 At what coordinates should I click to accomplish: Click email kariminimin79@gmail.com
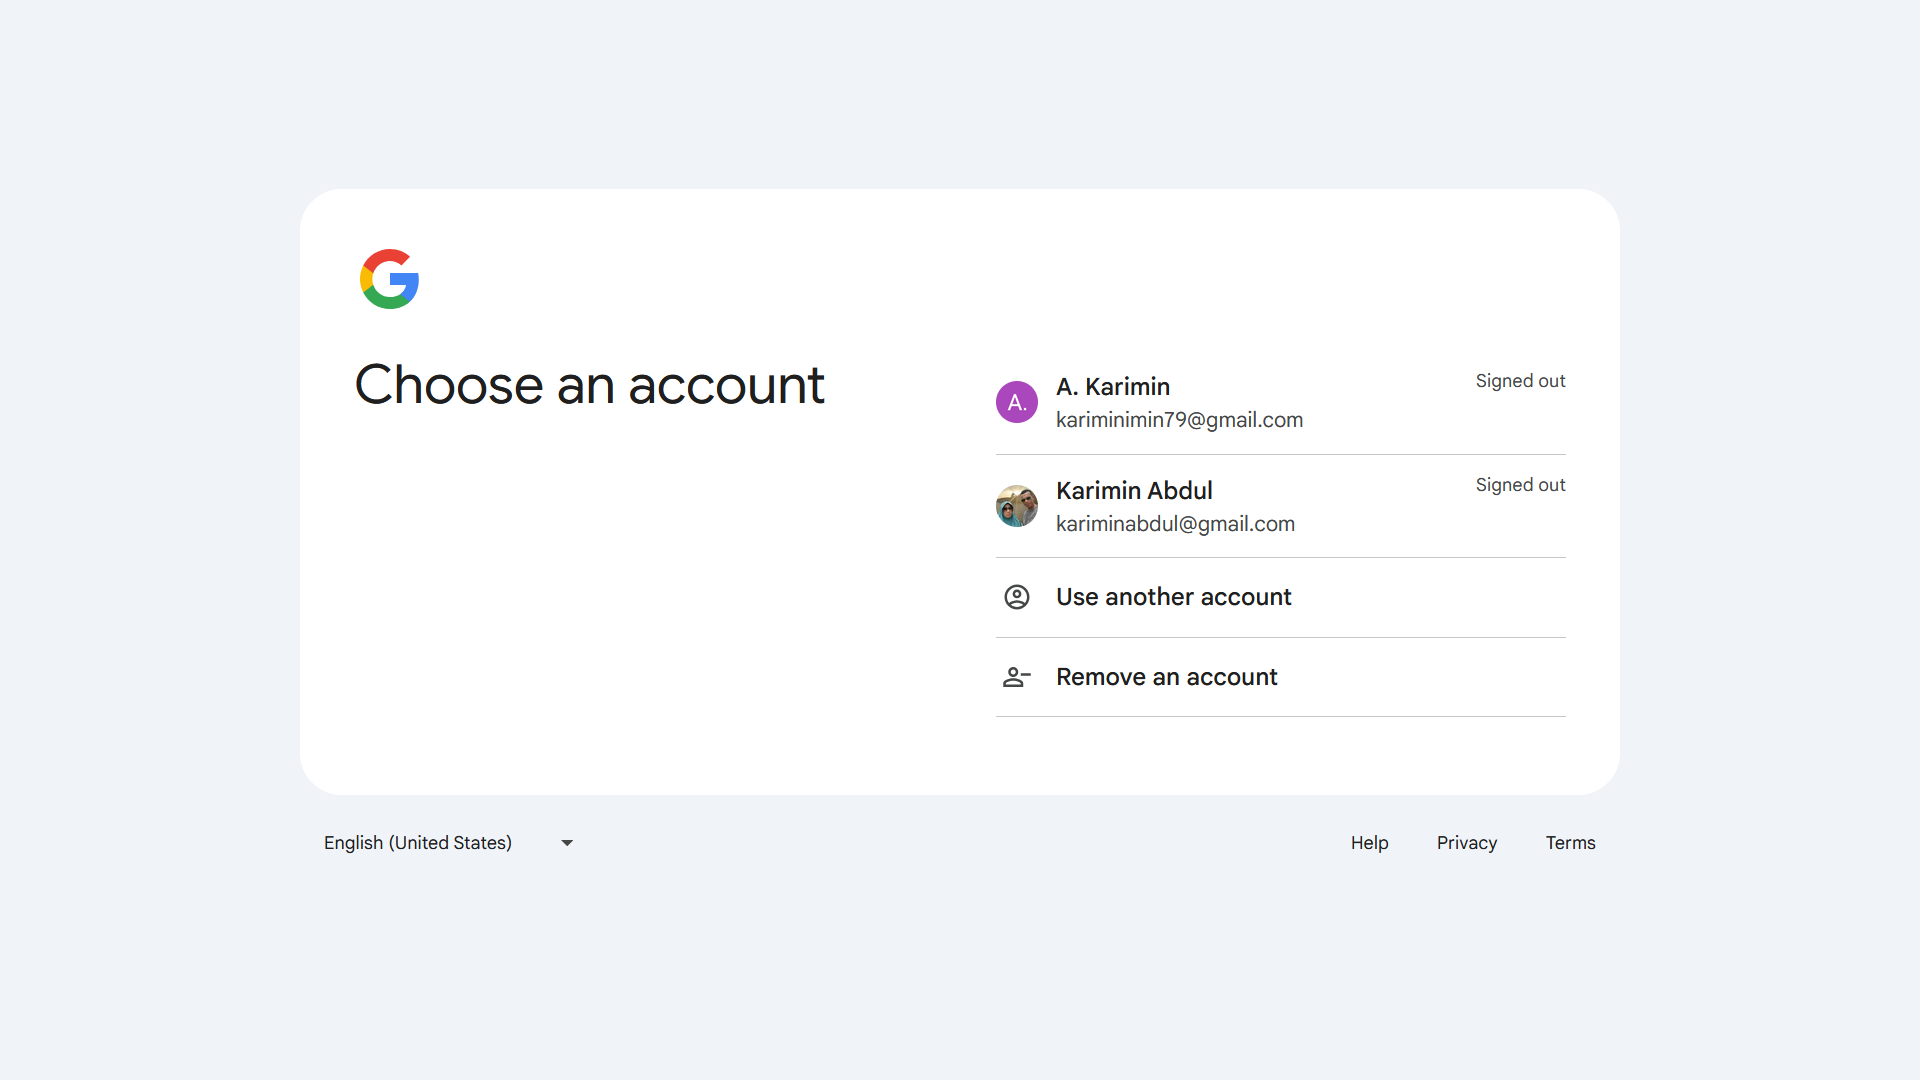pos(1179,420)
